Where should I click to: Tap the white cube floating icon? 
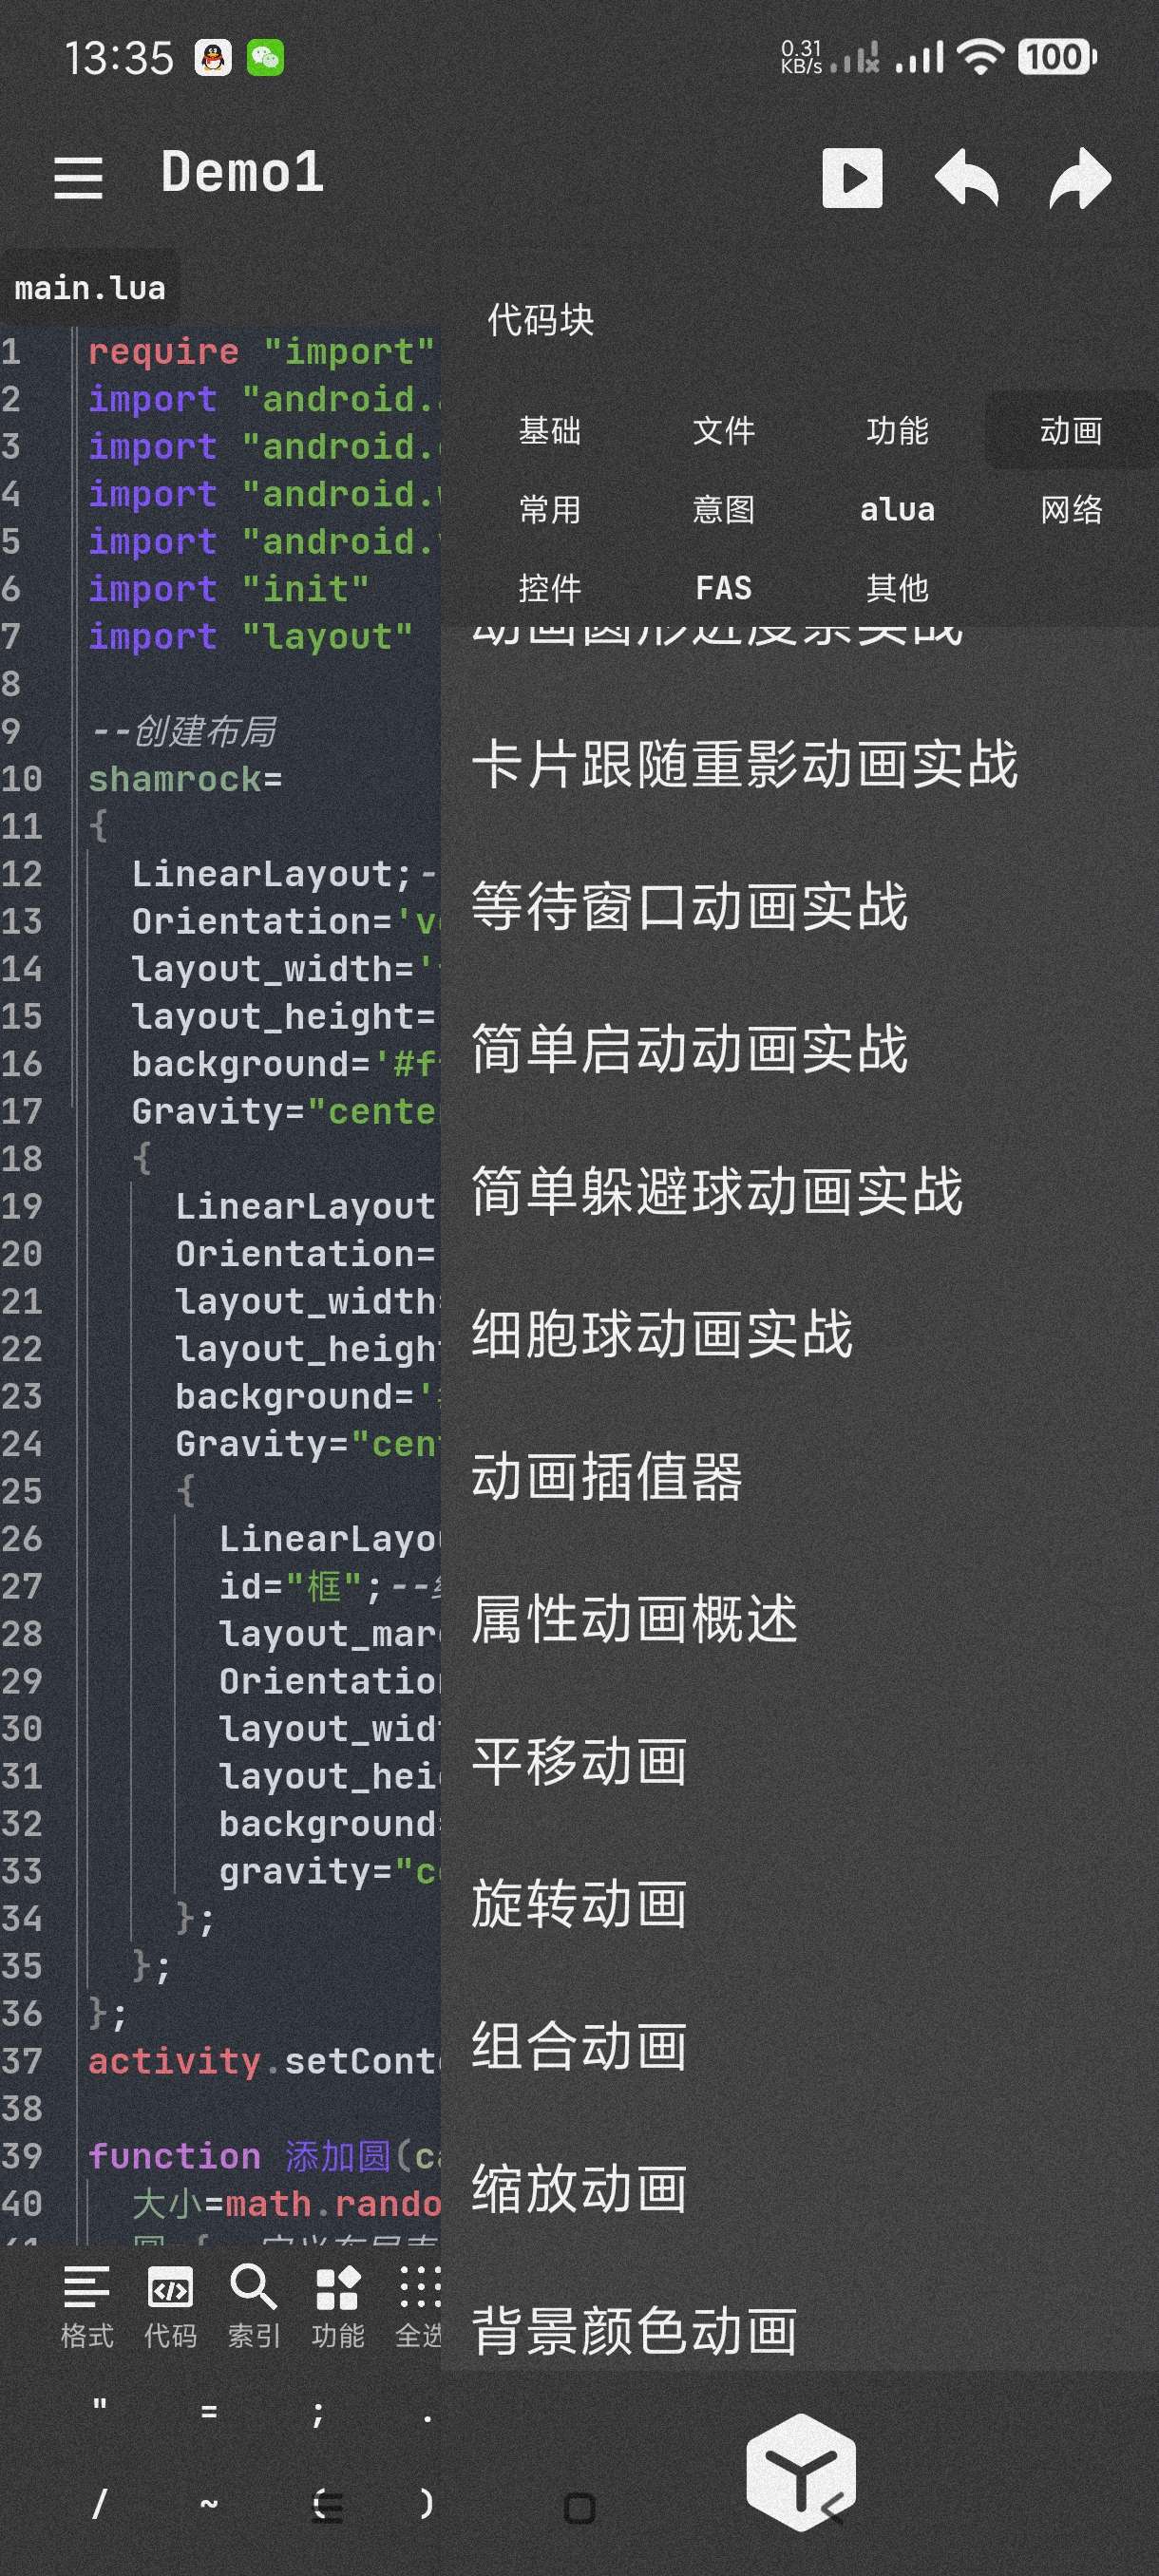pos(800,2472)
